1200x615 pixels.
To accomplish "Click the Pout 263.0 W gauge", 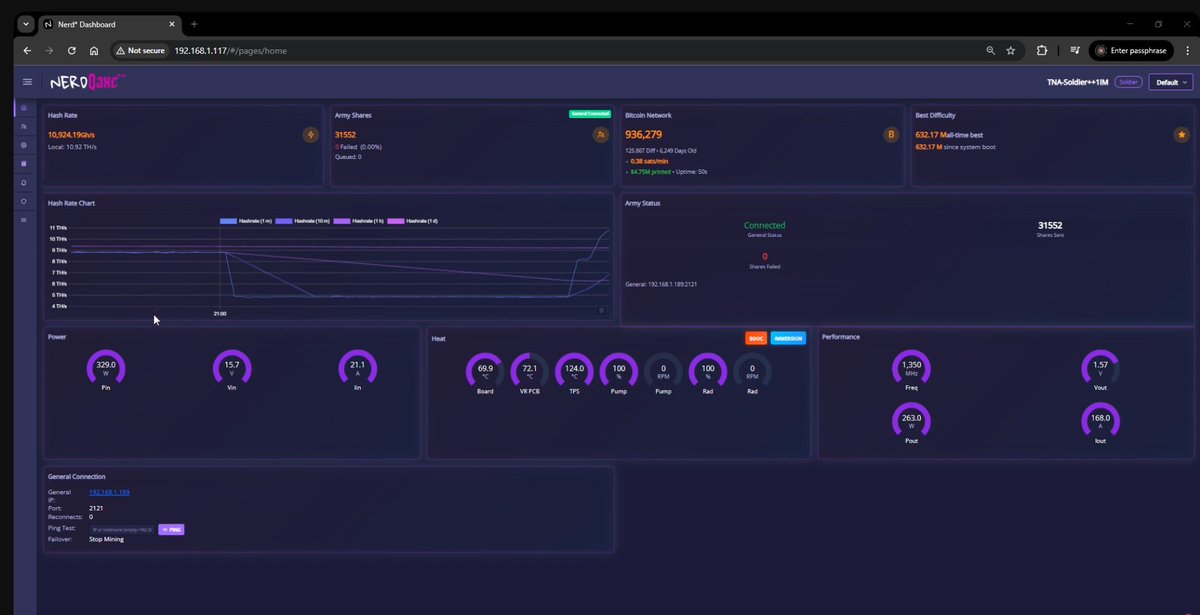I will coord(911,422).
